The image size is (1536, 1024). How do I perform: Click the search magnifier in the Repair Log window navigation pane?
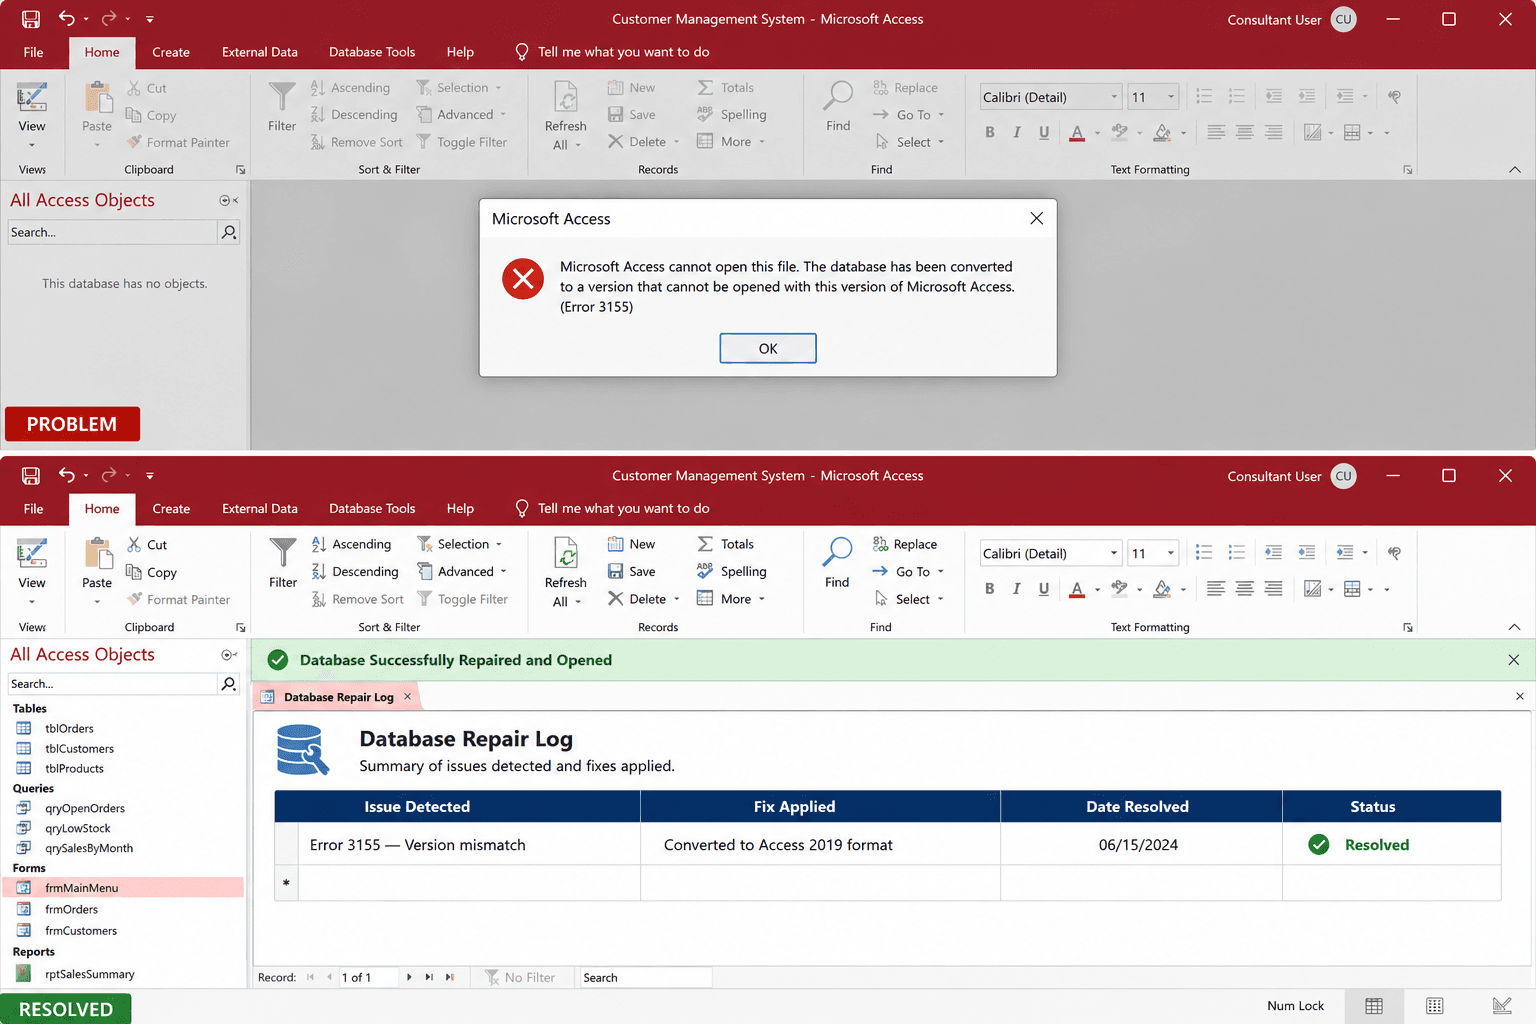(229, 684)
